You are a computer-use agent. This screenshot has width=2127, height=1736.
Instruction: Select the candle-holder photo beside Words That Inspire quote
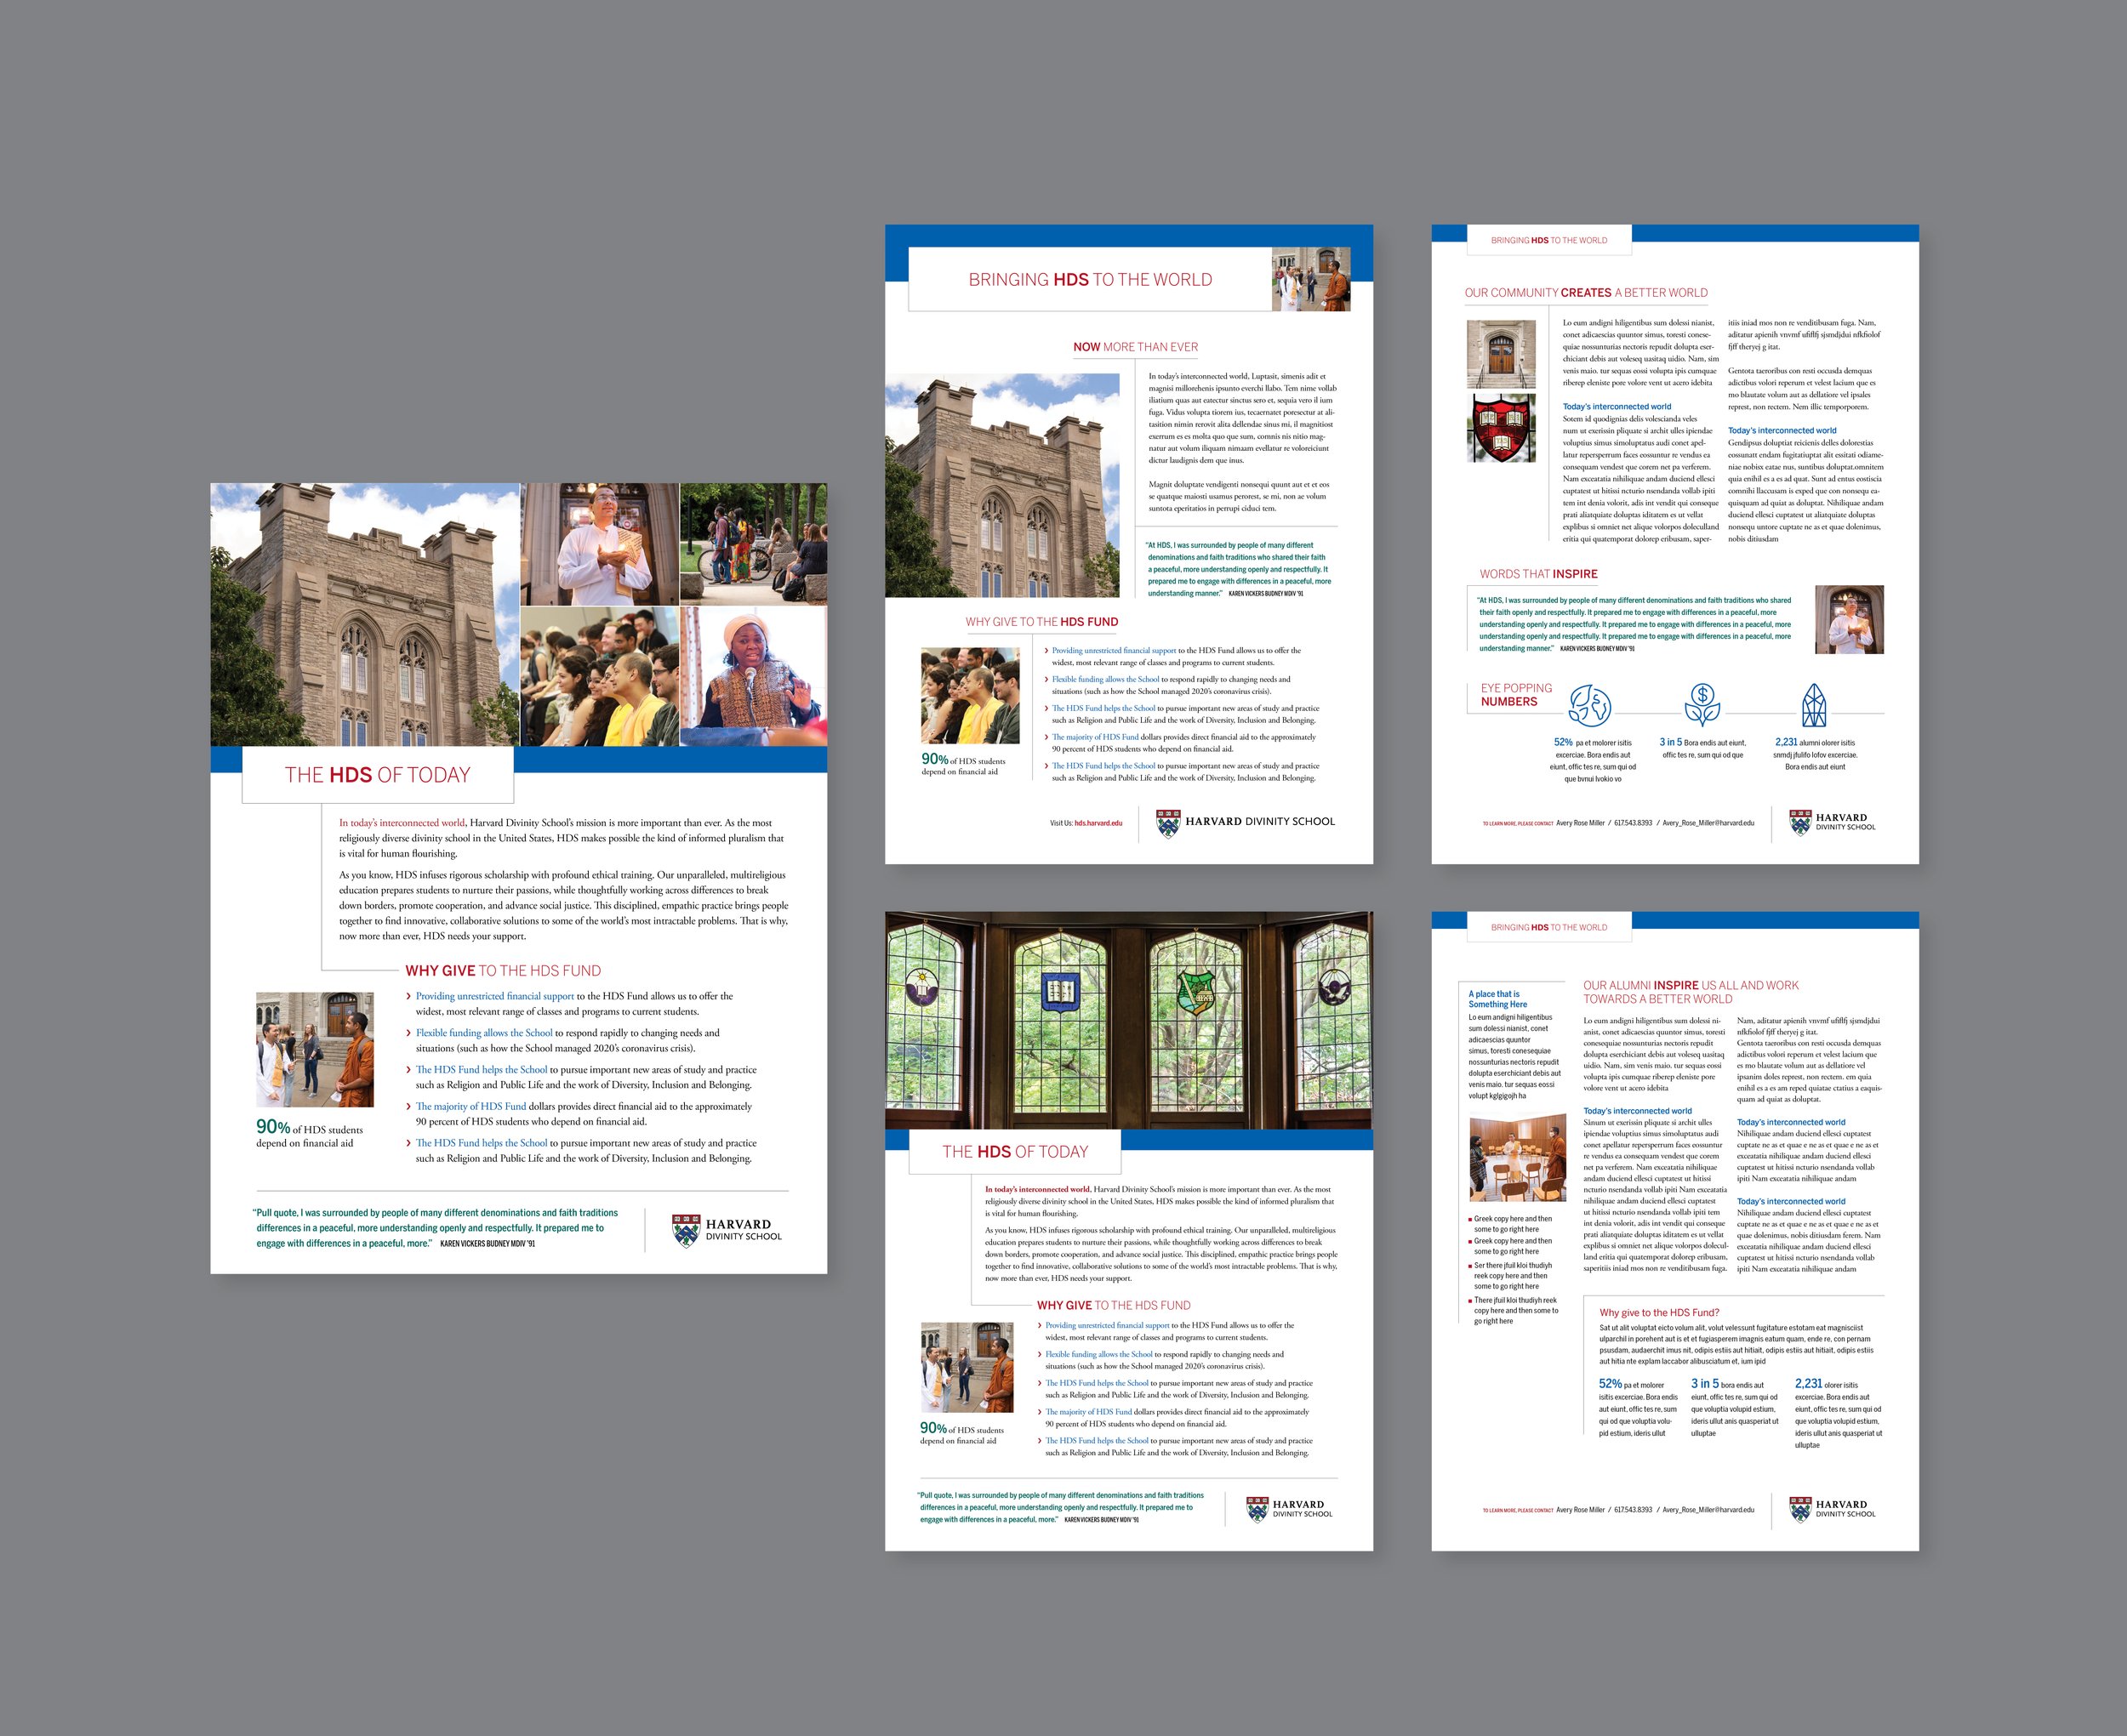[x=1849, y=620]
